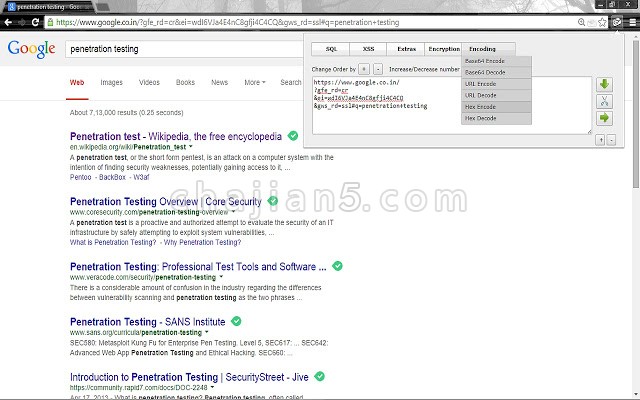The height and width of the screenshot is (400, 640).
Task: Open Penetration Testing Professional Test Tools link
Action: (198, 267)
